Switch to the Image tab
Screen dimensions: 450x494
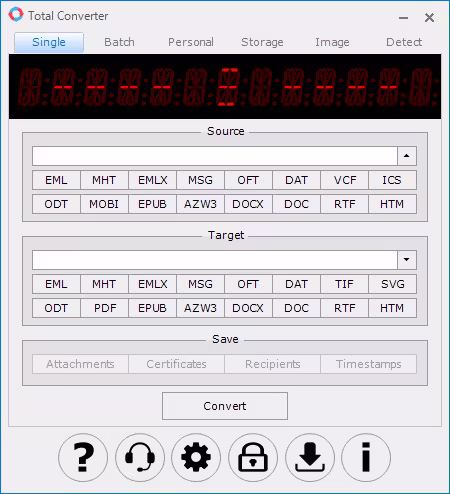[332, 42]
